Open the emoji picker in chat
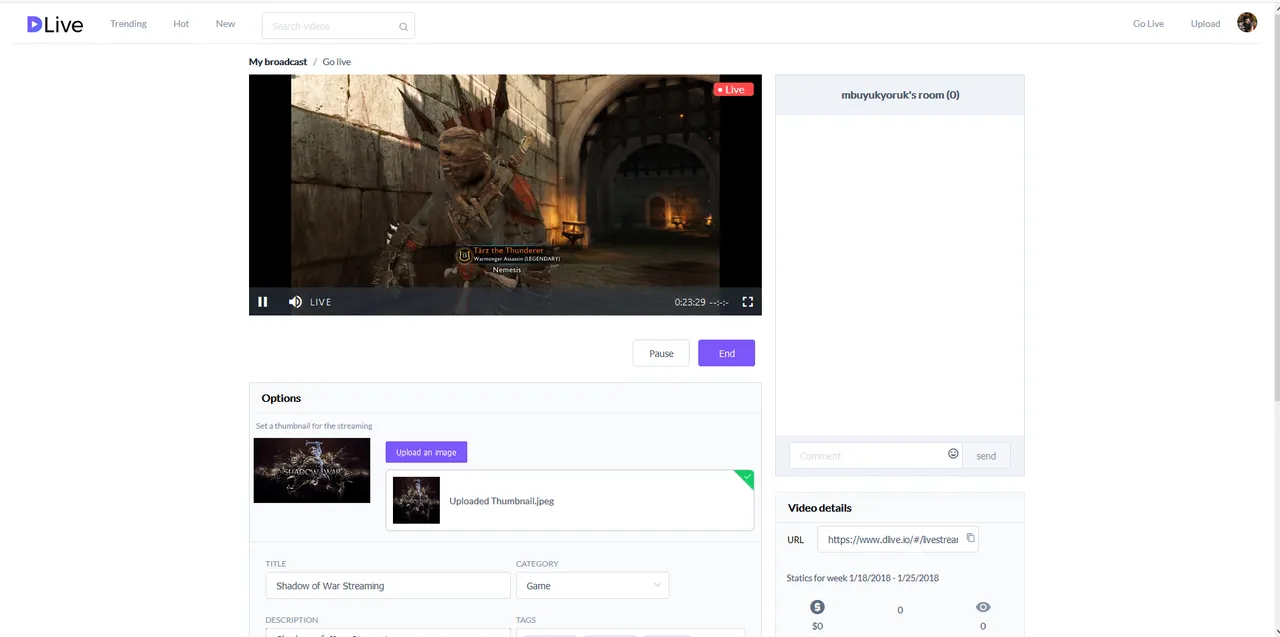The image size is (1280, 637). [953, 454]
